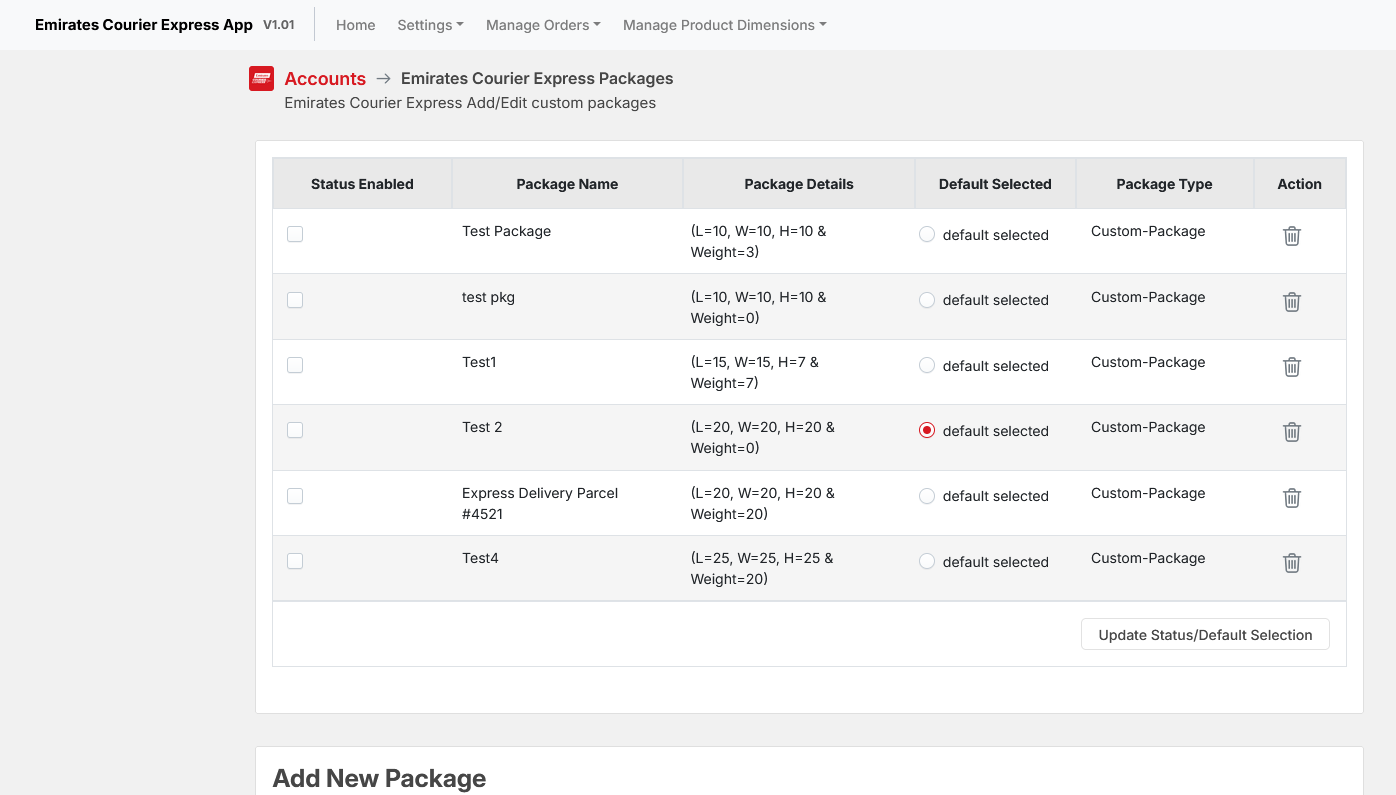1396x795 pixels.
Task: Go to the Home menu item
Action: point(355,25)
